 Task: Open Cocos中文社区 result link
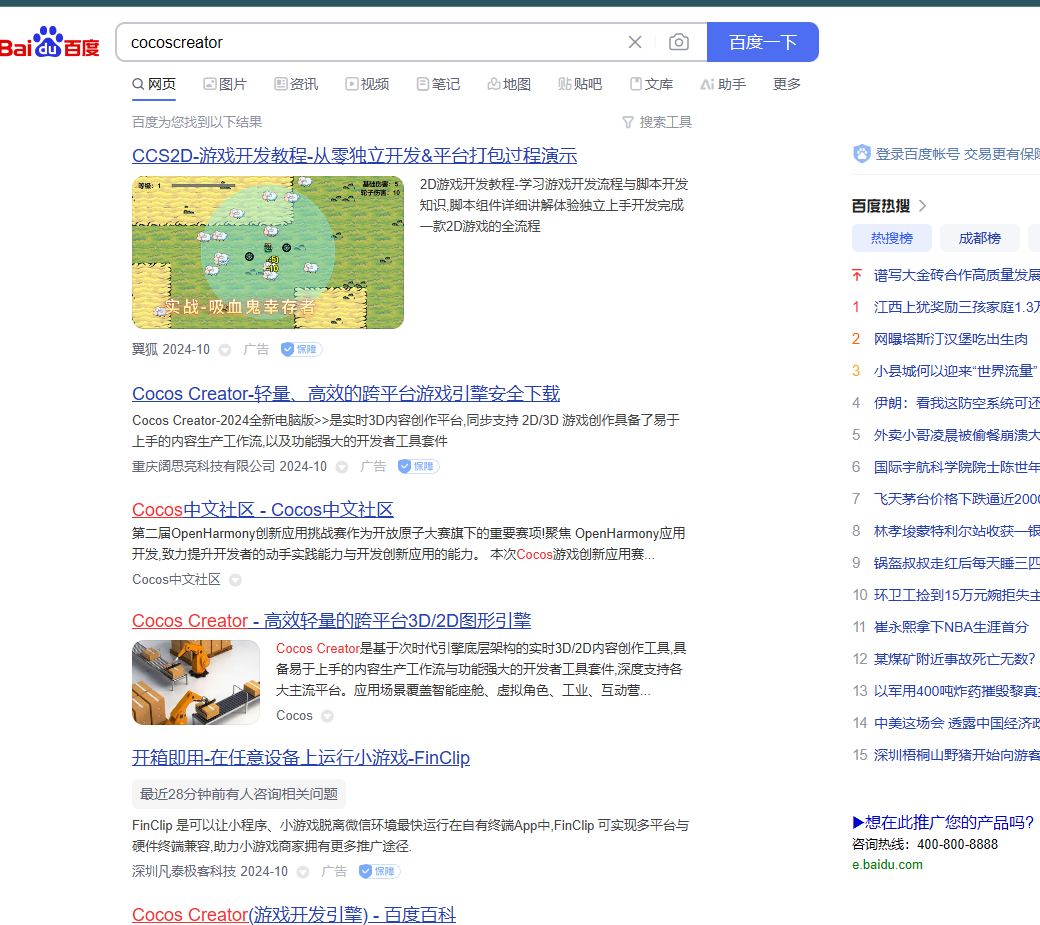(x=263, y=509)
